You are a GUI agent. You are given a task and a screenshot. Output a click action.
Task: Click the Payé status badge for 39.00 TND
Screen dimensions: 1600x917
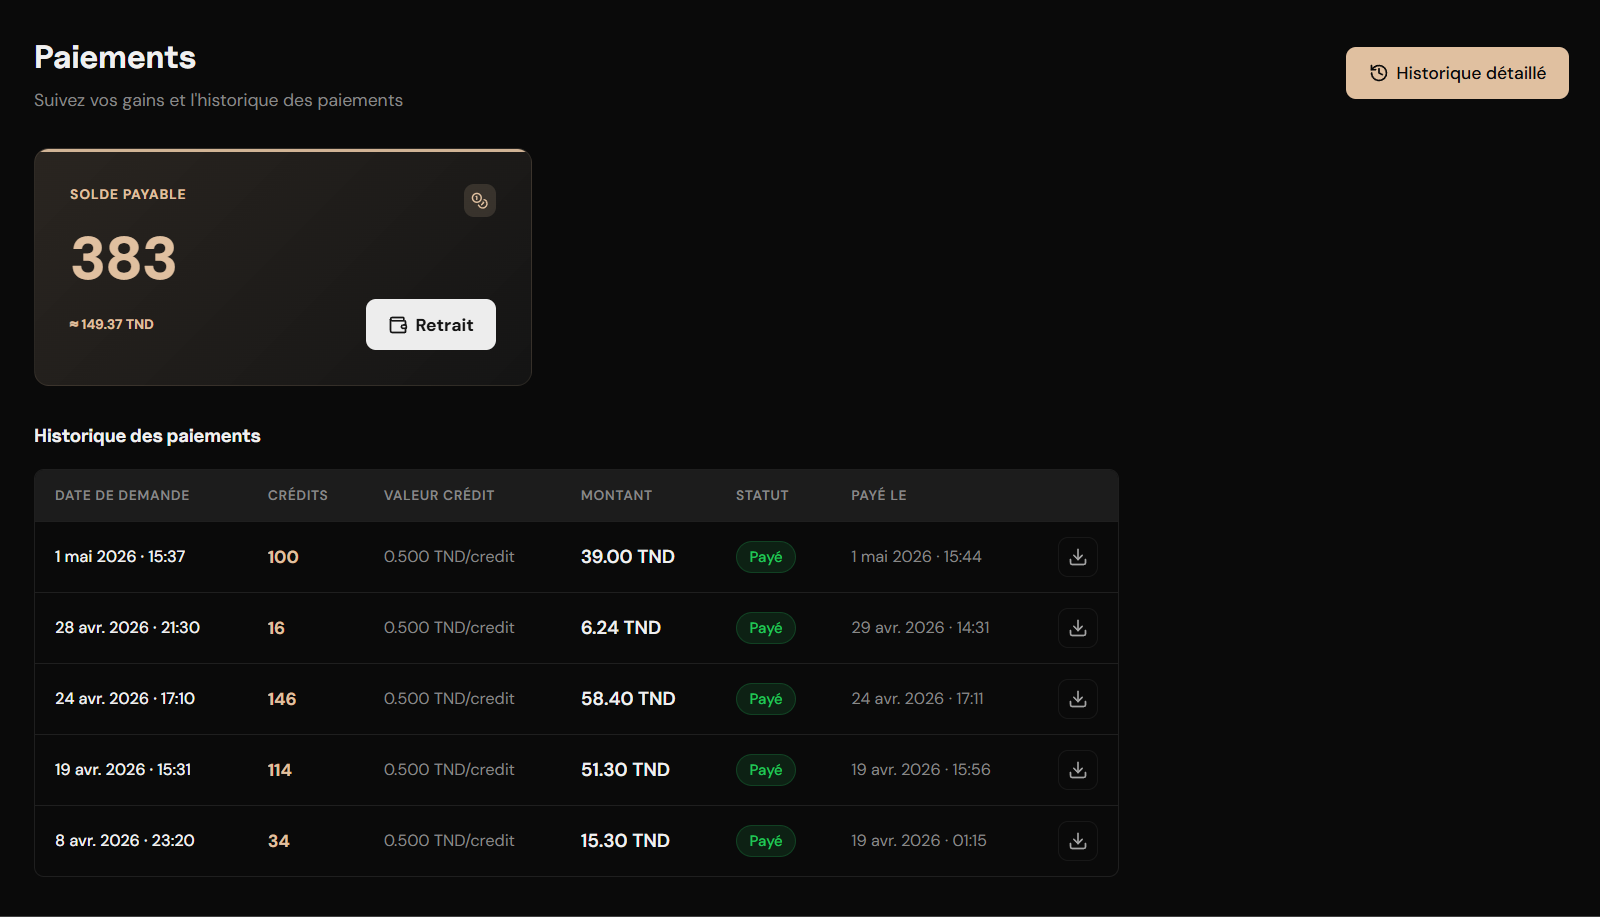click(x=766, y=557)
